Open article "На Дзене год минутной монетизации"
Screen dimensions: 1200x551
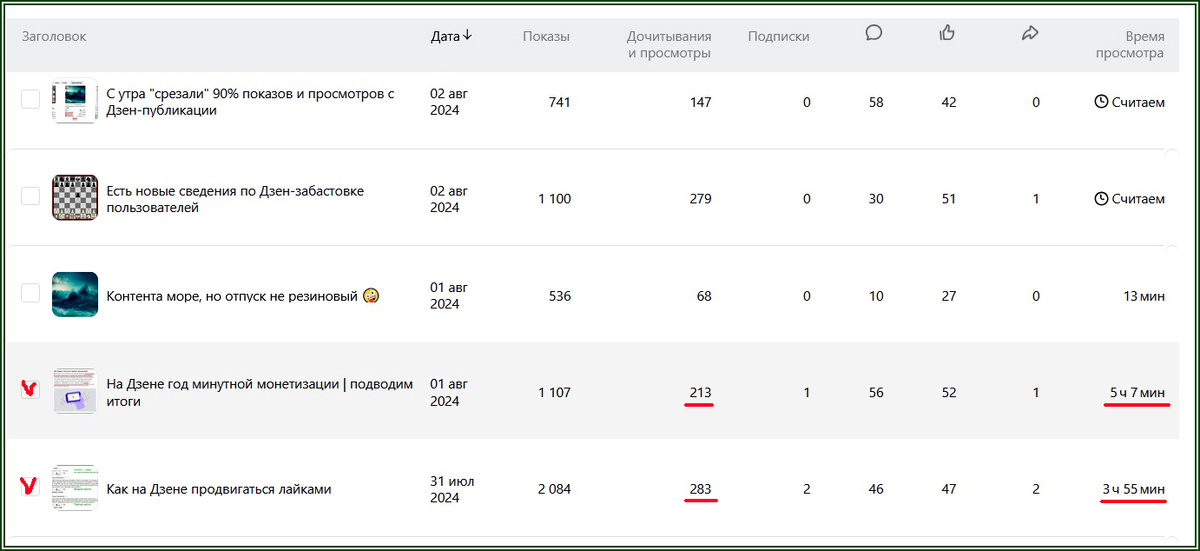click(259, 392)
